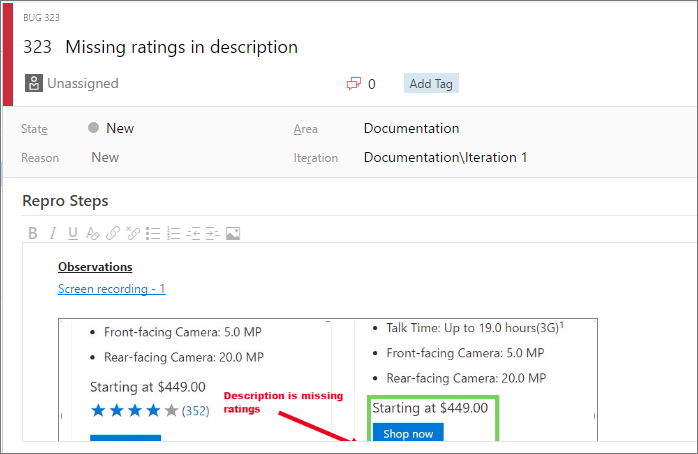
Task: Click the decrease indent icon
Action: point(193,233)
